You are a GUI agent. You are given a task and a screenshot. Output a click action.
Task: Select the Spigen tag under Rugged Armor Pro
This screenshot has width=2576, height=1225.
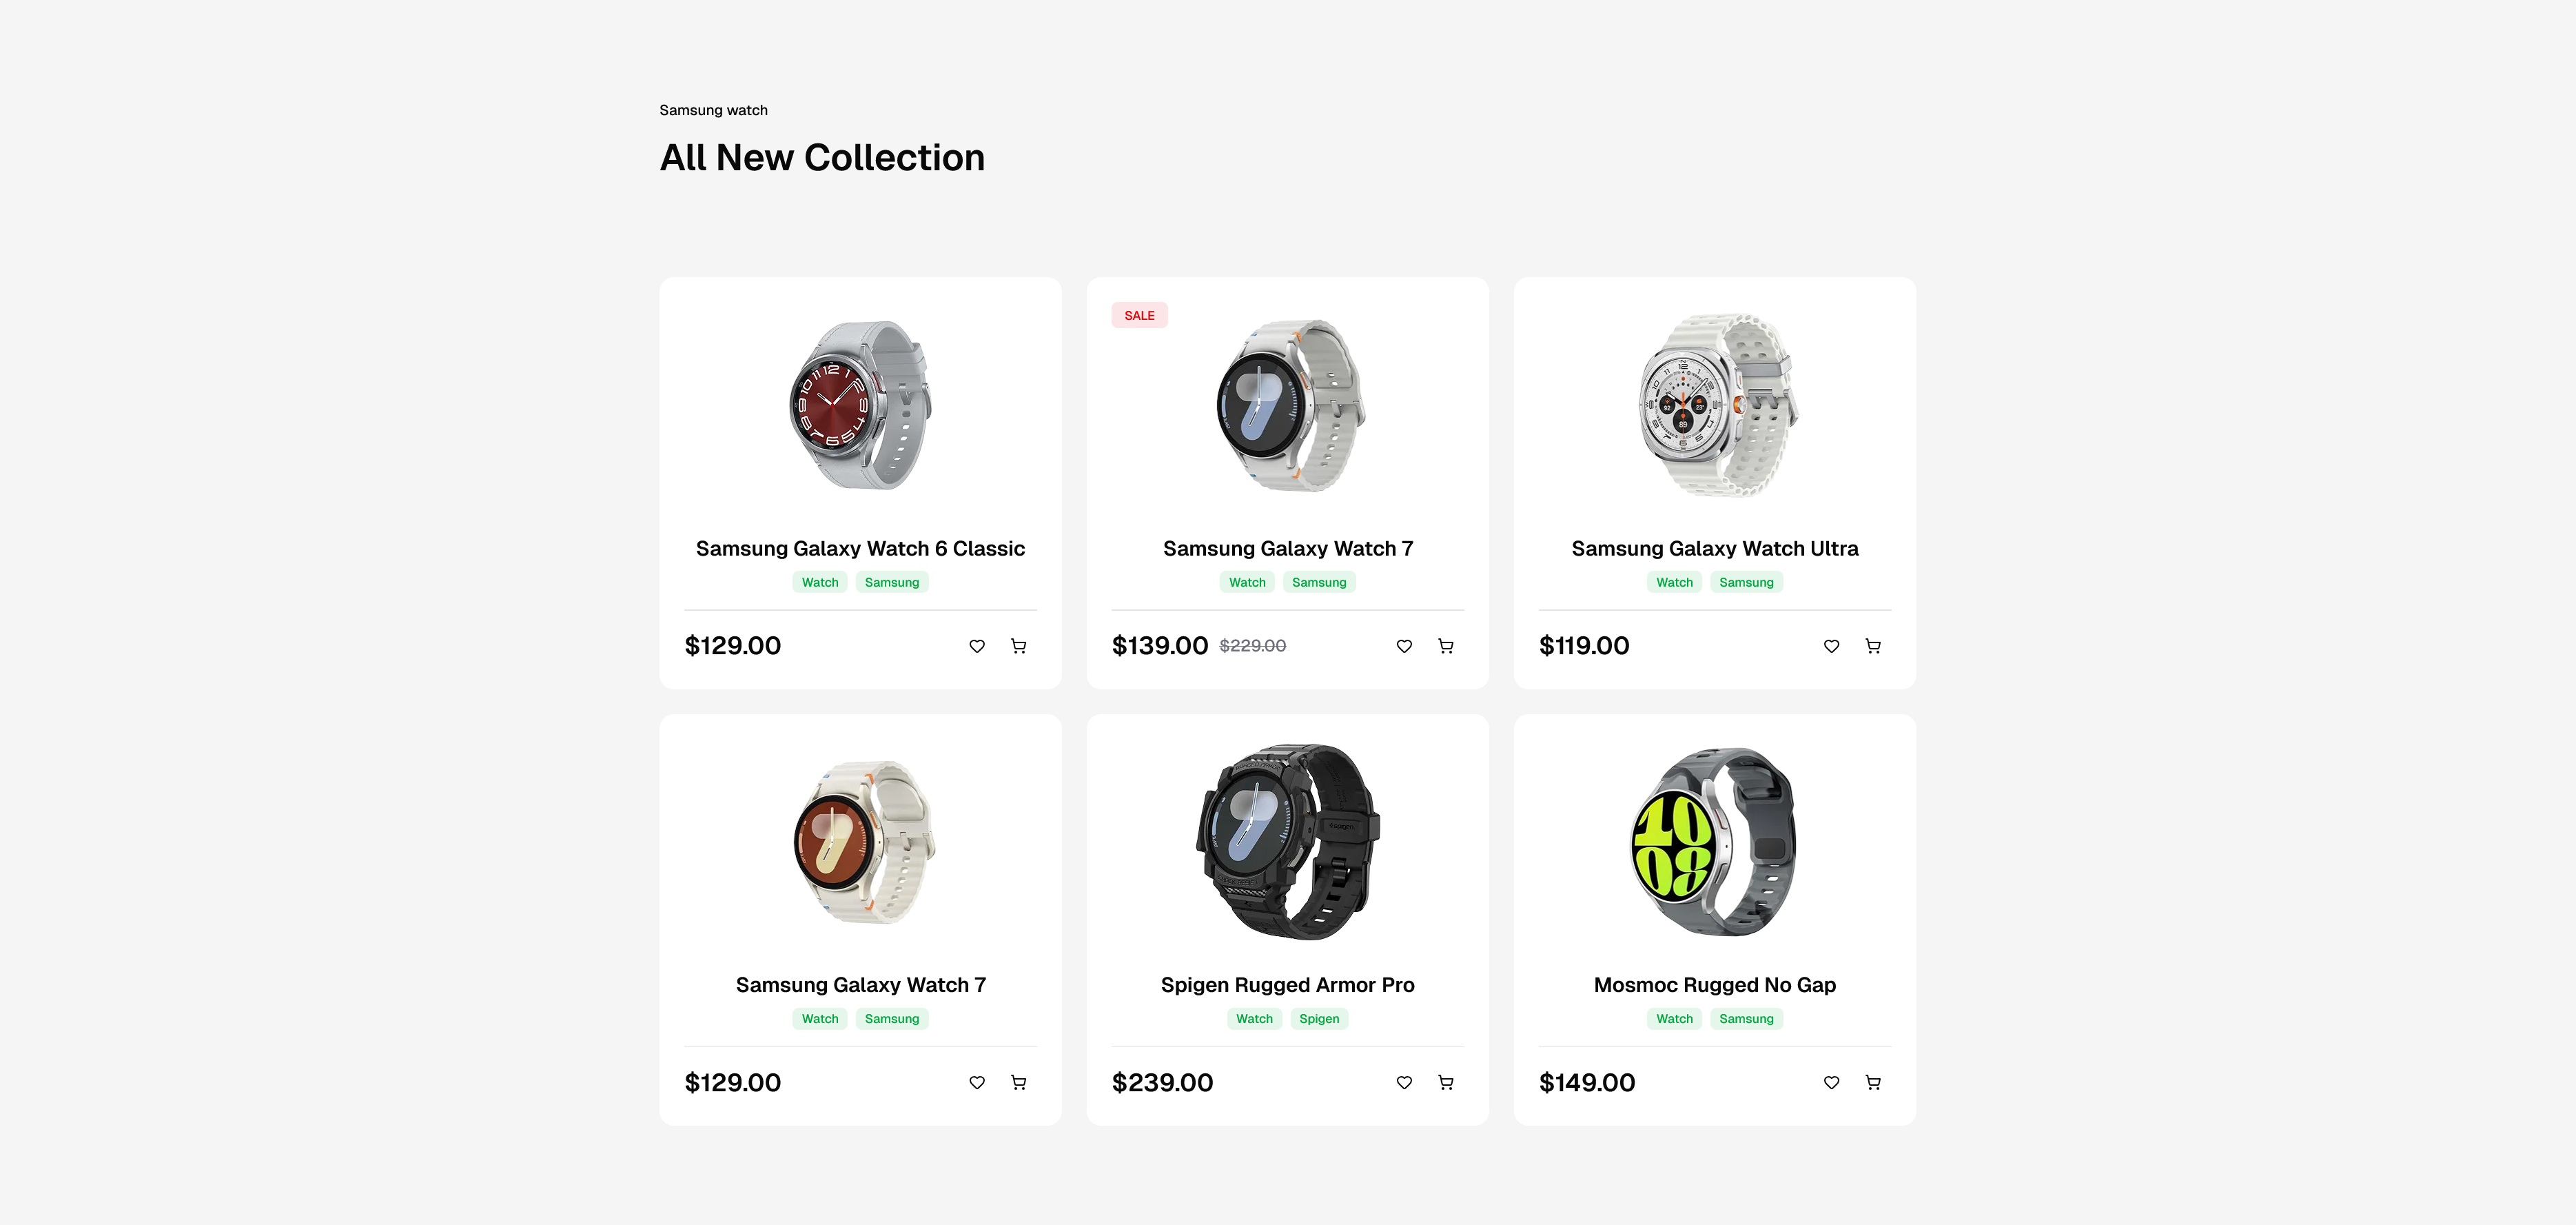coord(1318,1018)
